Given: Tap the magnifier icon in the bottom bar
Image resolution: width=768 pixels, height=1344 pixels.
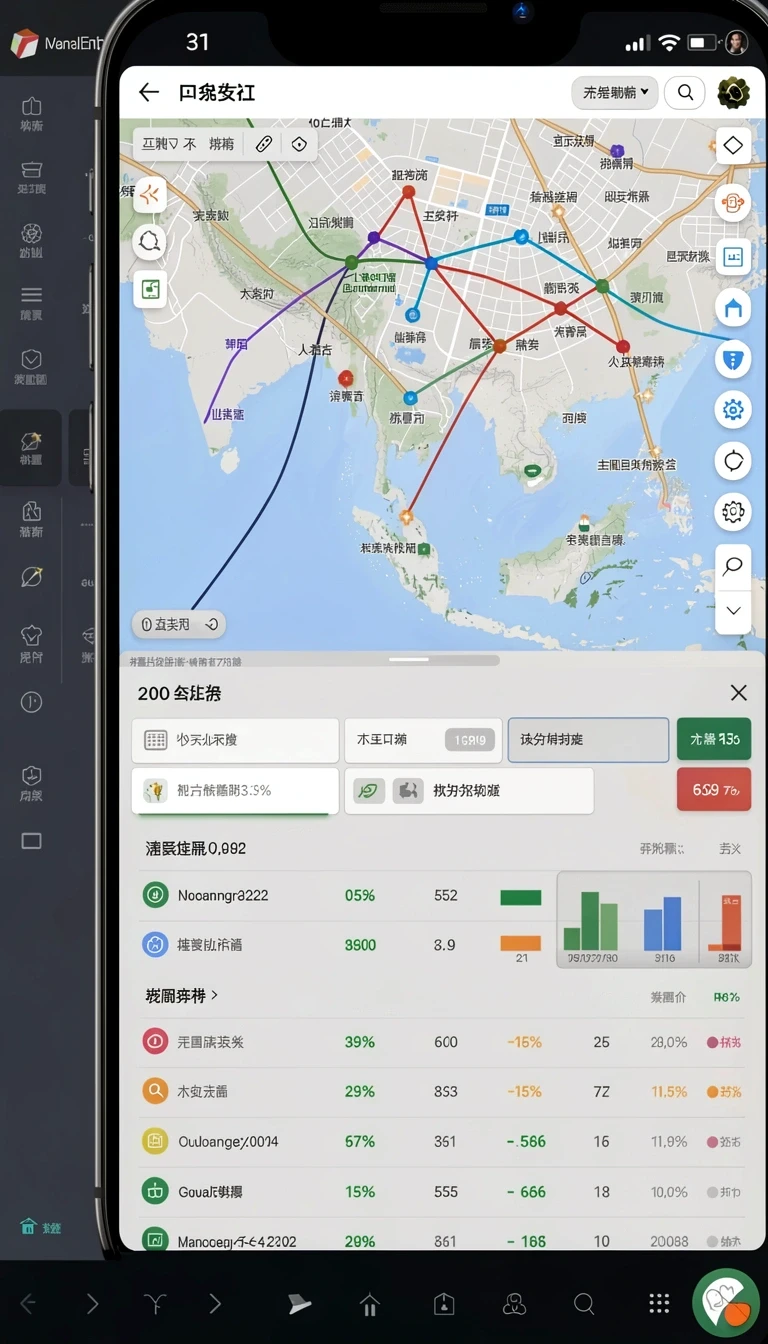Looking at the screenshot, I should (584, 1303).
